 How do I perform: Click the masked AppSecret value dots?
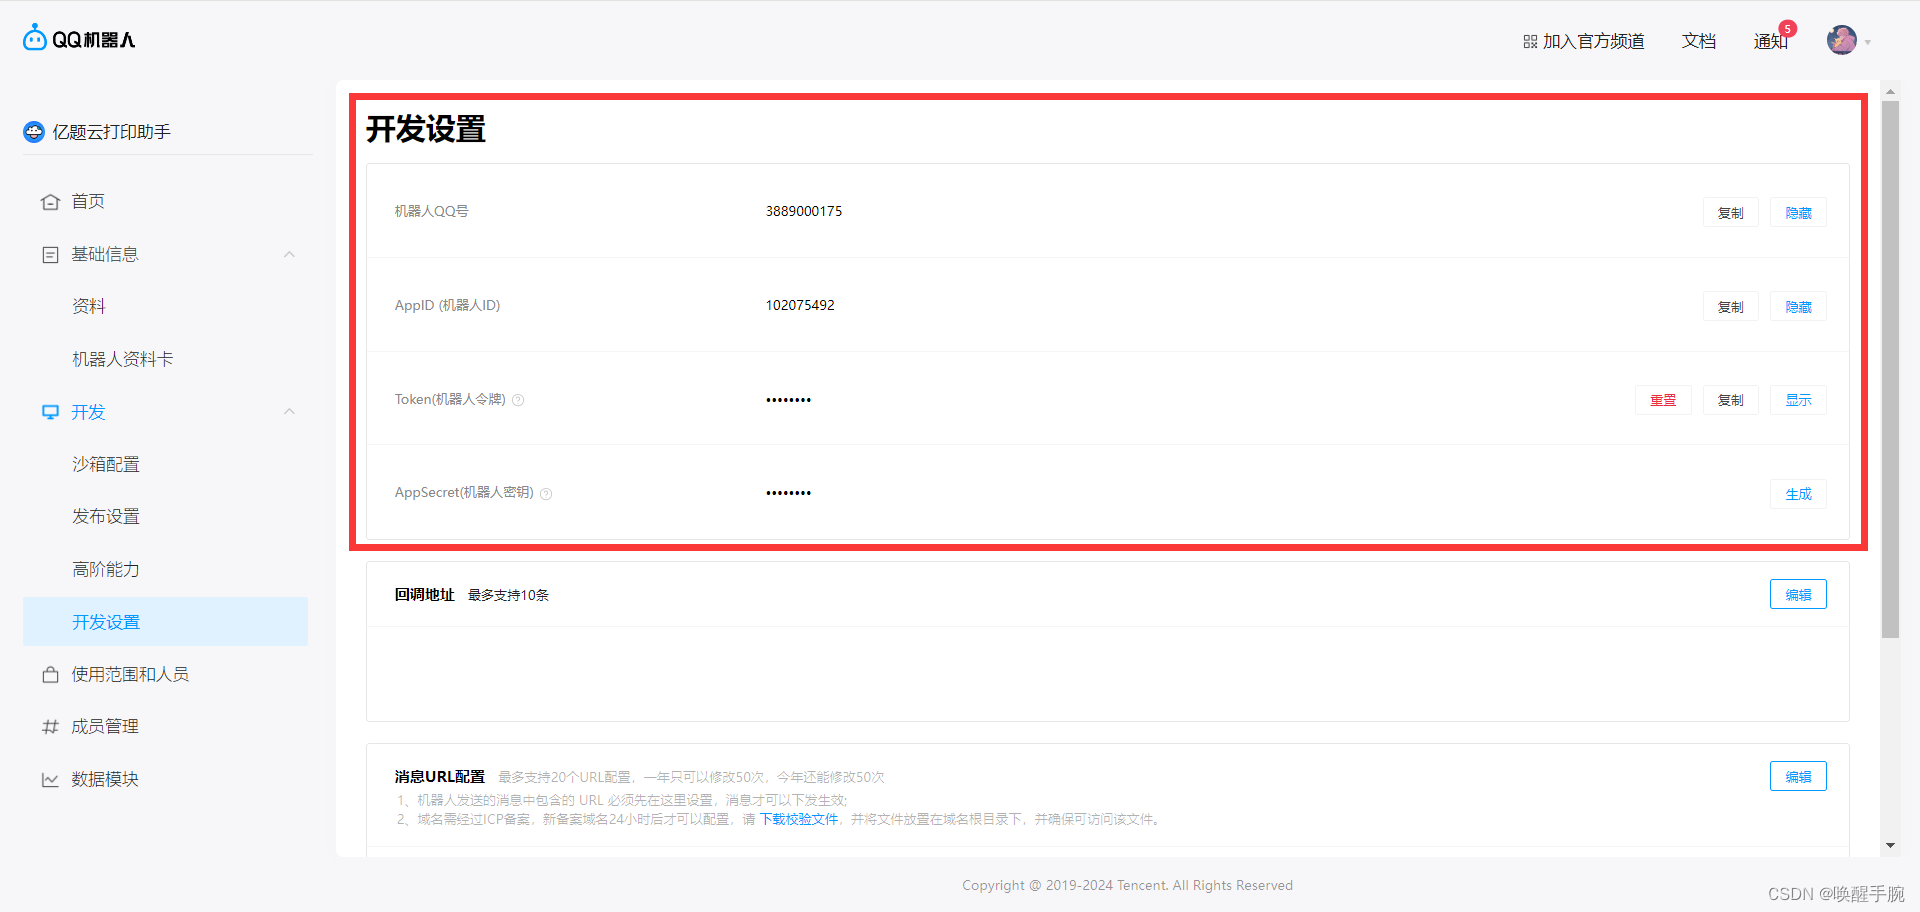click(x=789, y=493)
